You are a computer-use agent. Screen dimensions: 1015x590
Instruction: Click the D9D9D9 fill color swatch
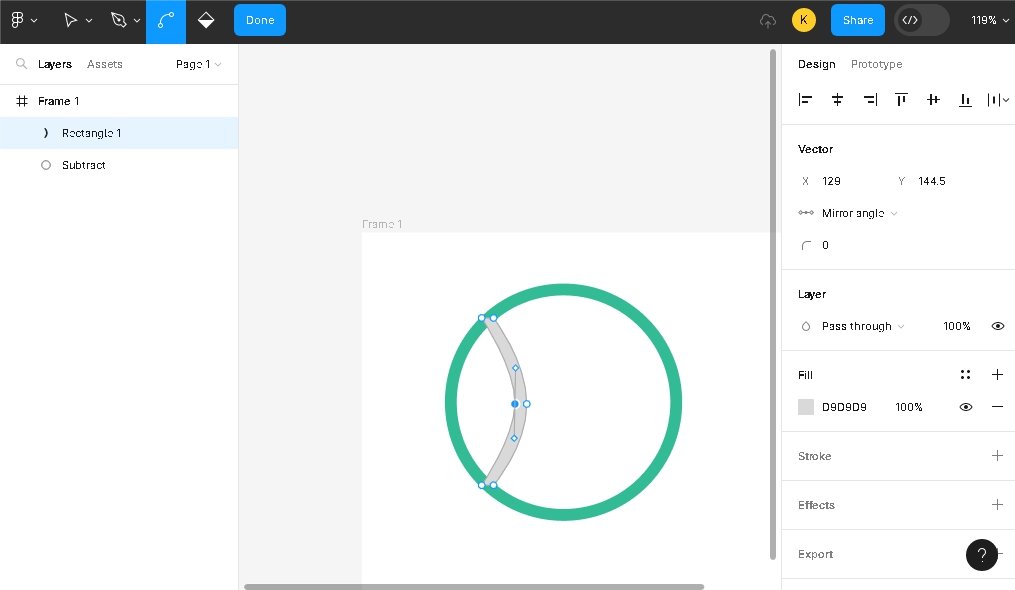[806, 407]
